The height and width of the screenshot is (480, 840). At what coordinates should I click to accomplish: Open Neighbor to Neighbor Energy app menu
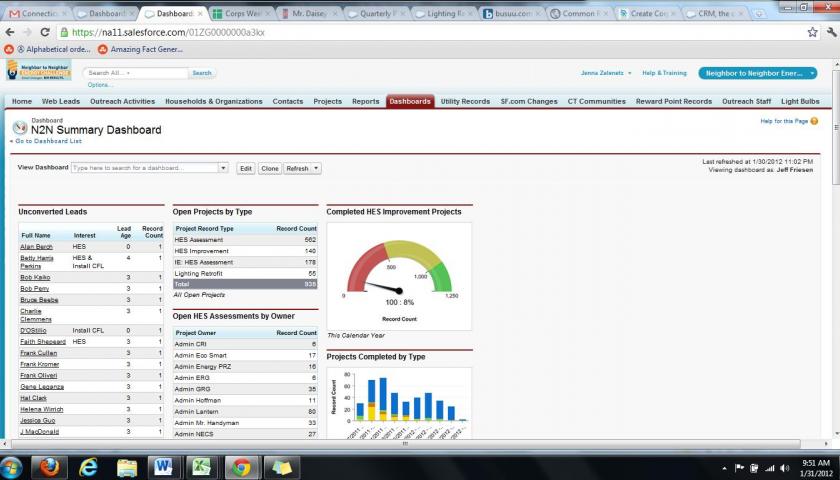[758, 73]
